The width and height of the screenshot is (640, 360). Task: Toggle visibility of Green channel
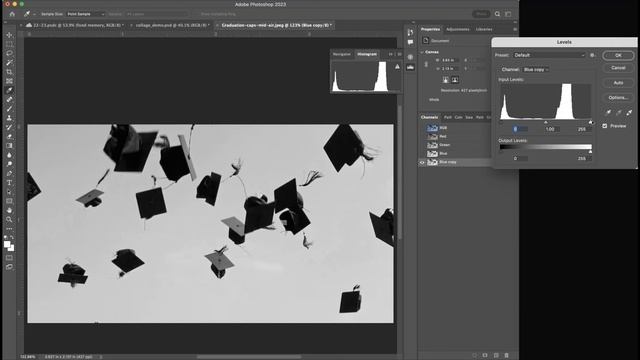(x=422, y=145)
